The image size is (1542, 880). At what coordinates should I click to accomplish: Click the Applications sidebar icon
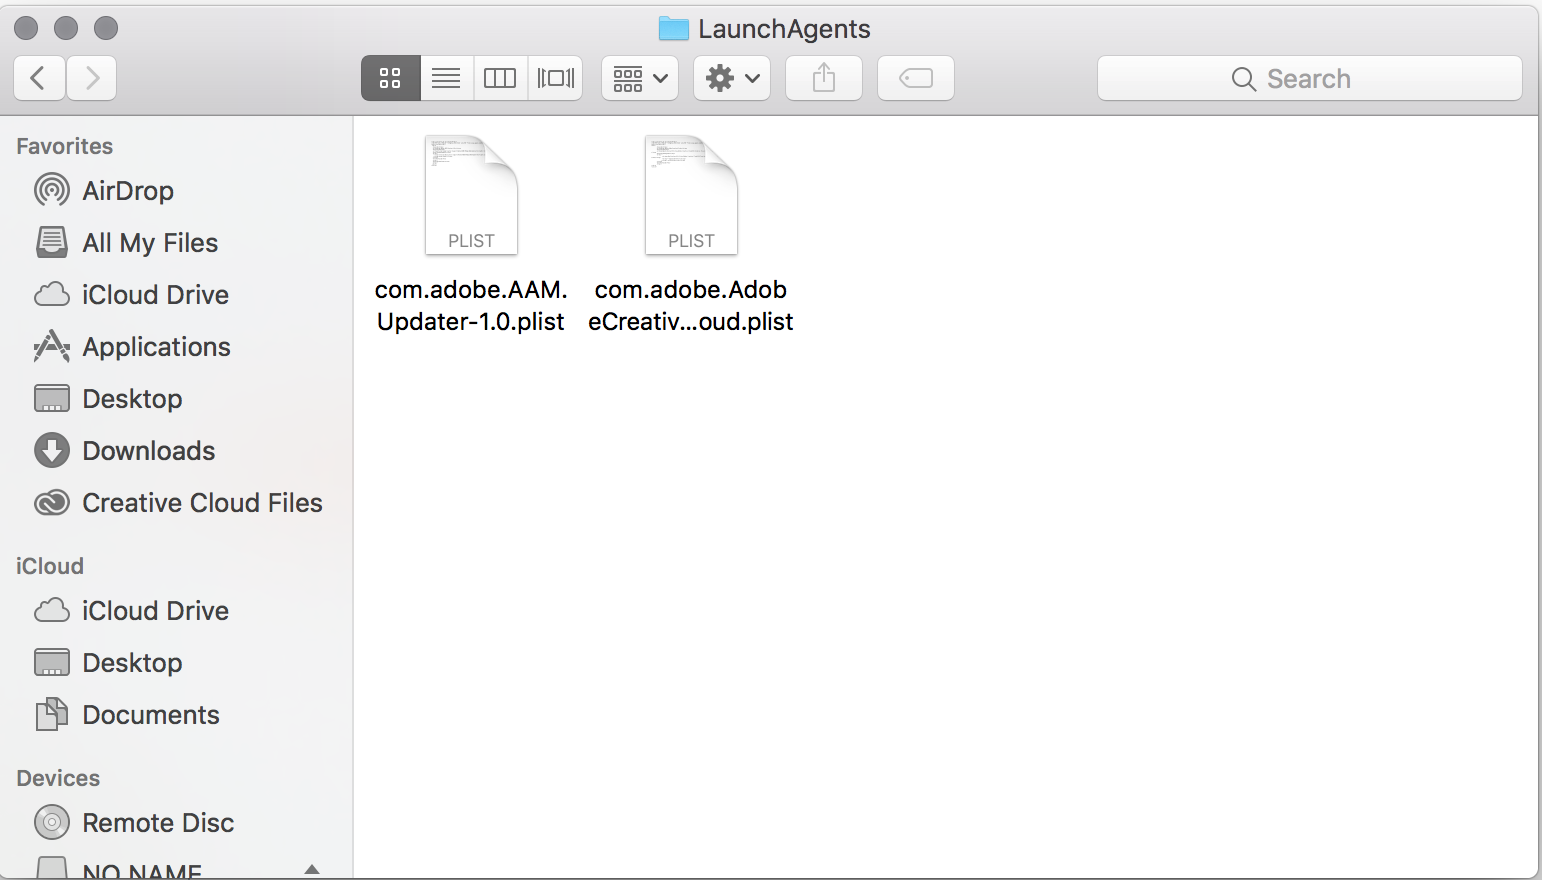[52, 346]
